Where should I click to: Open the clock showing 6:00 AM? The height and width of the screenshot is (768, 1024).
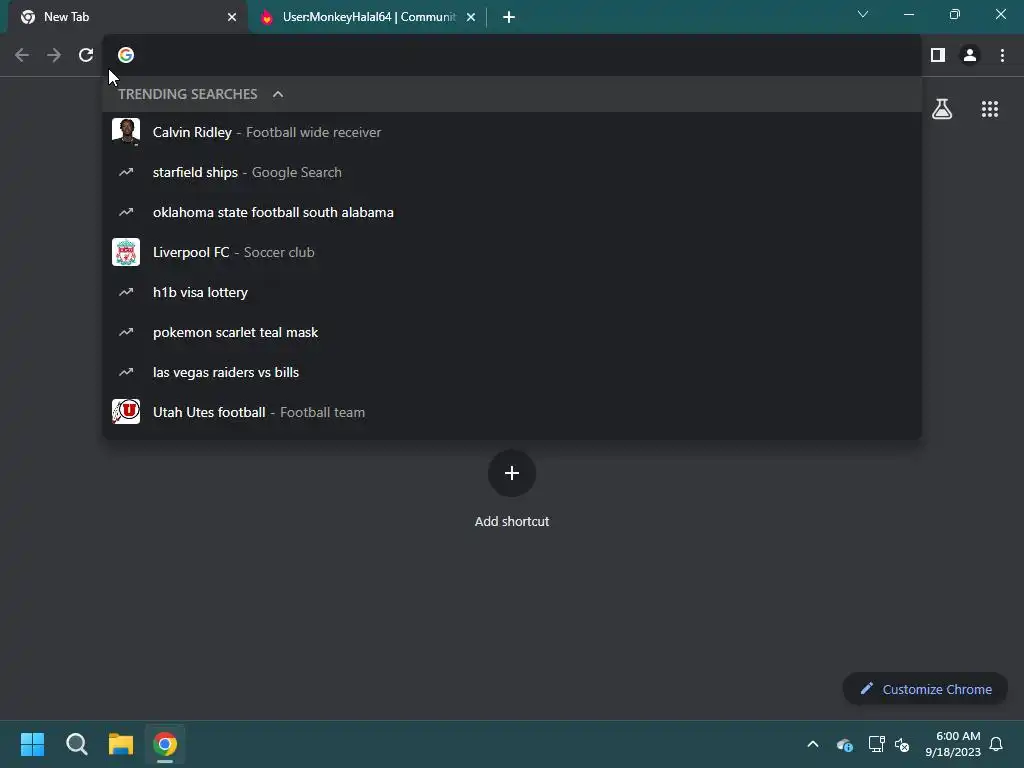953,744
